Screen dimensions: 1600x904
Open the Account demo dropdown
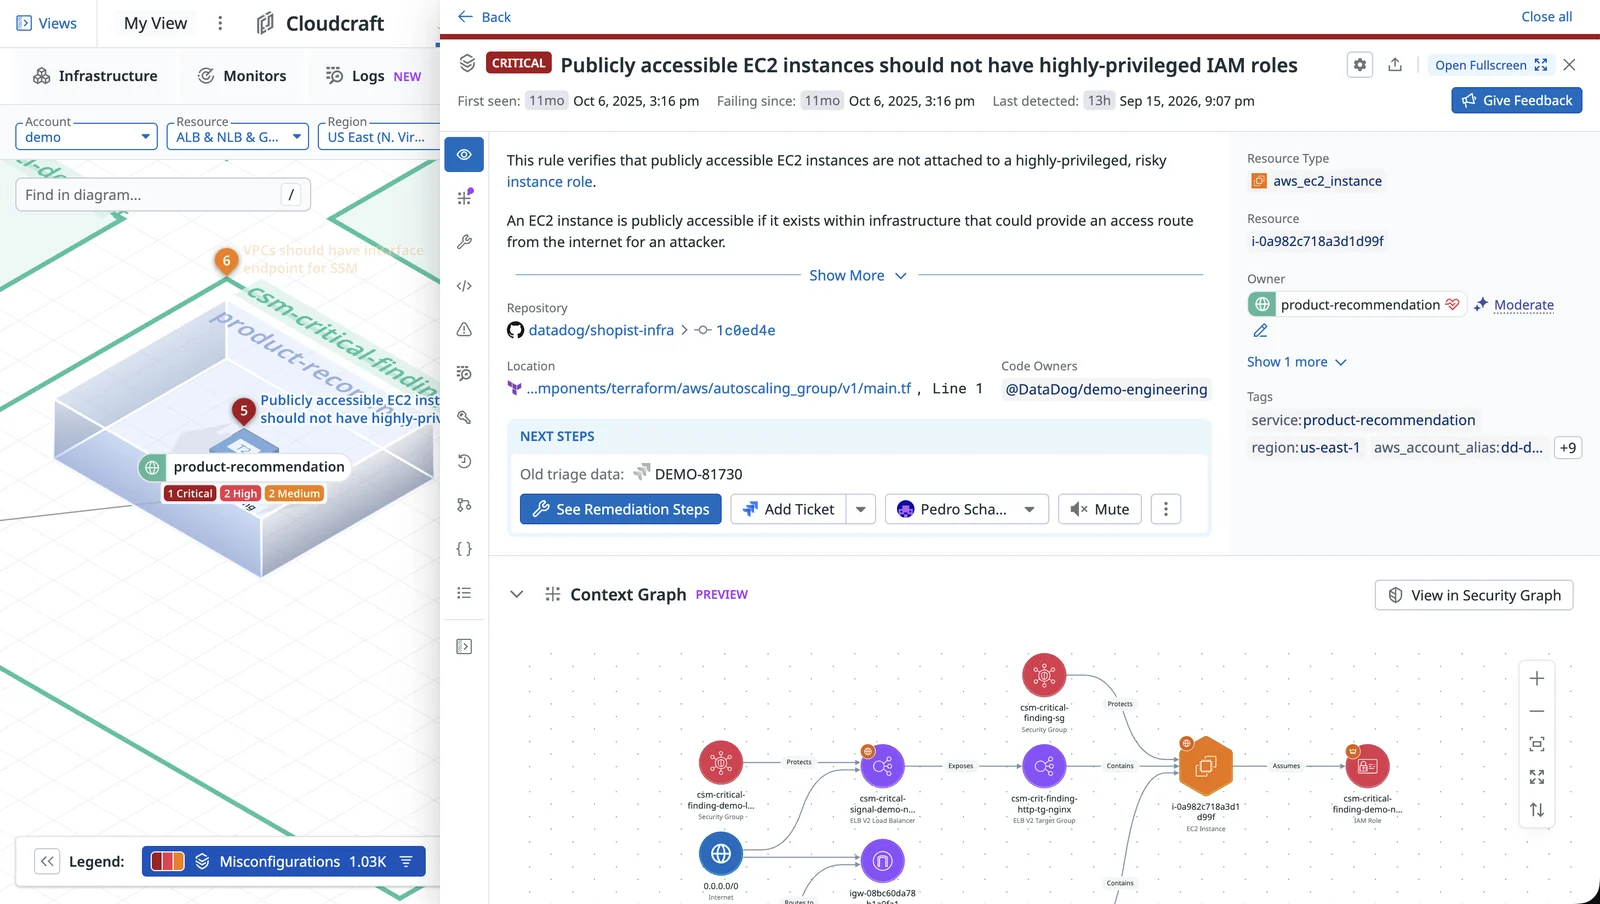(86, 137)
